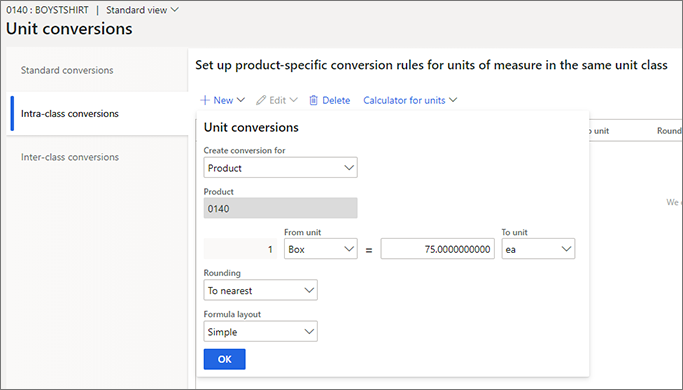Viewport: 683px width, 390px height.
Task: Open the To unit ea dropdown
Action: (x=538, y=249)
